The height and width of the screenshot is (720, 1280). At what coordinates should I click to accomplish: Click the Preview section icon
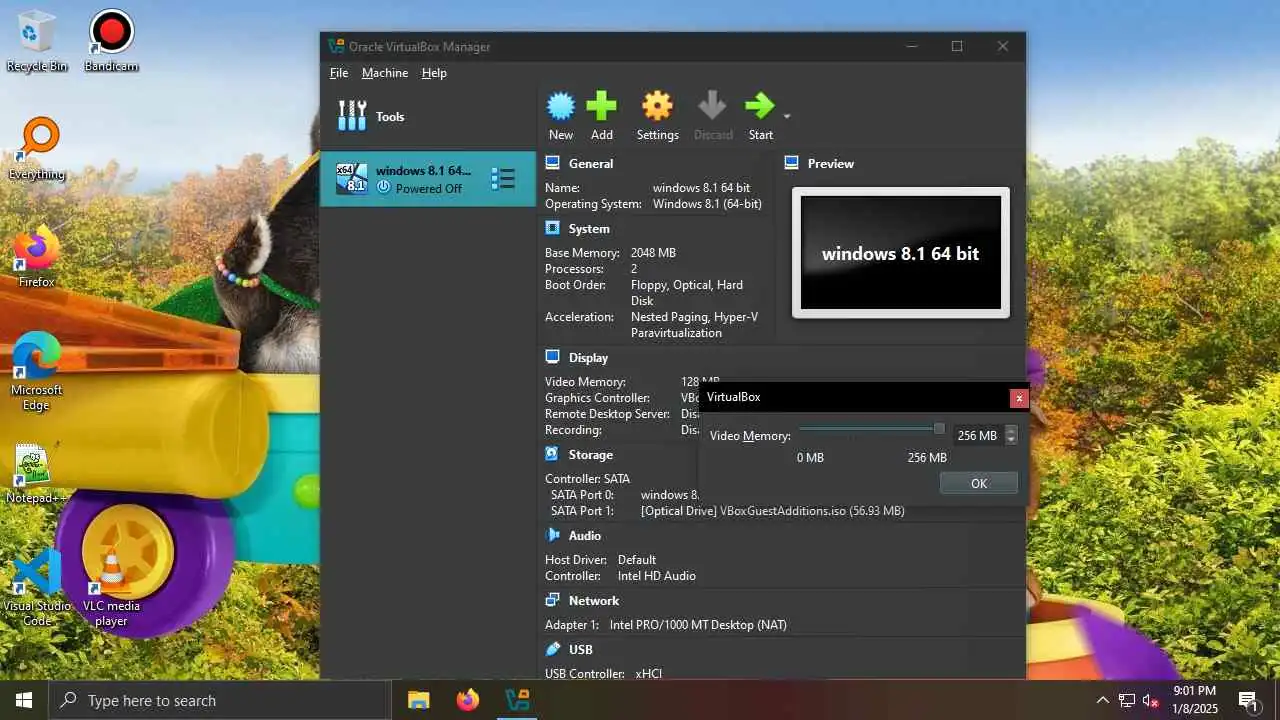(x=792, y=163)
